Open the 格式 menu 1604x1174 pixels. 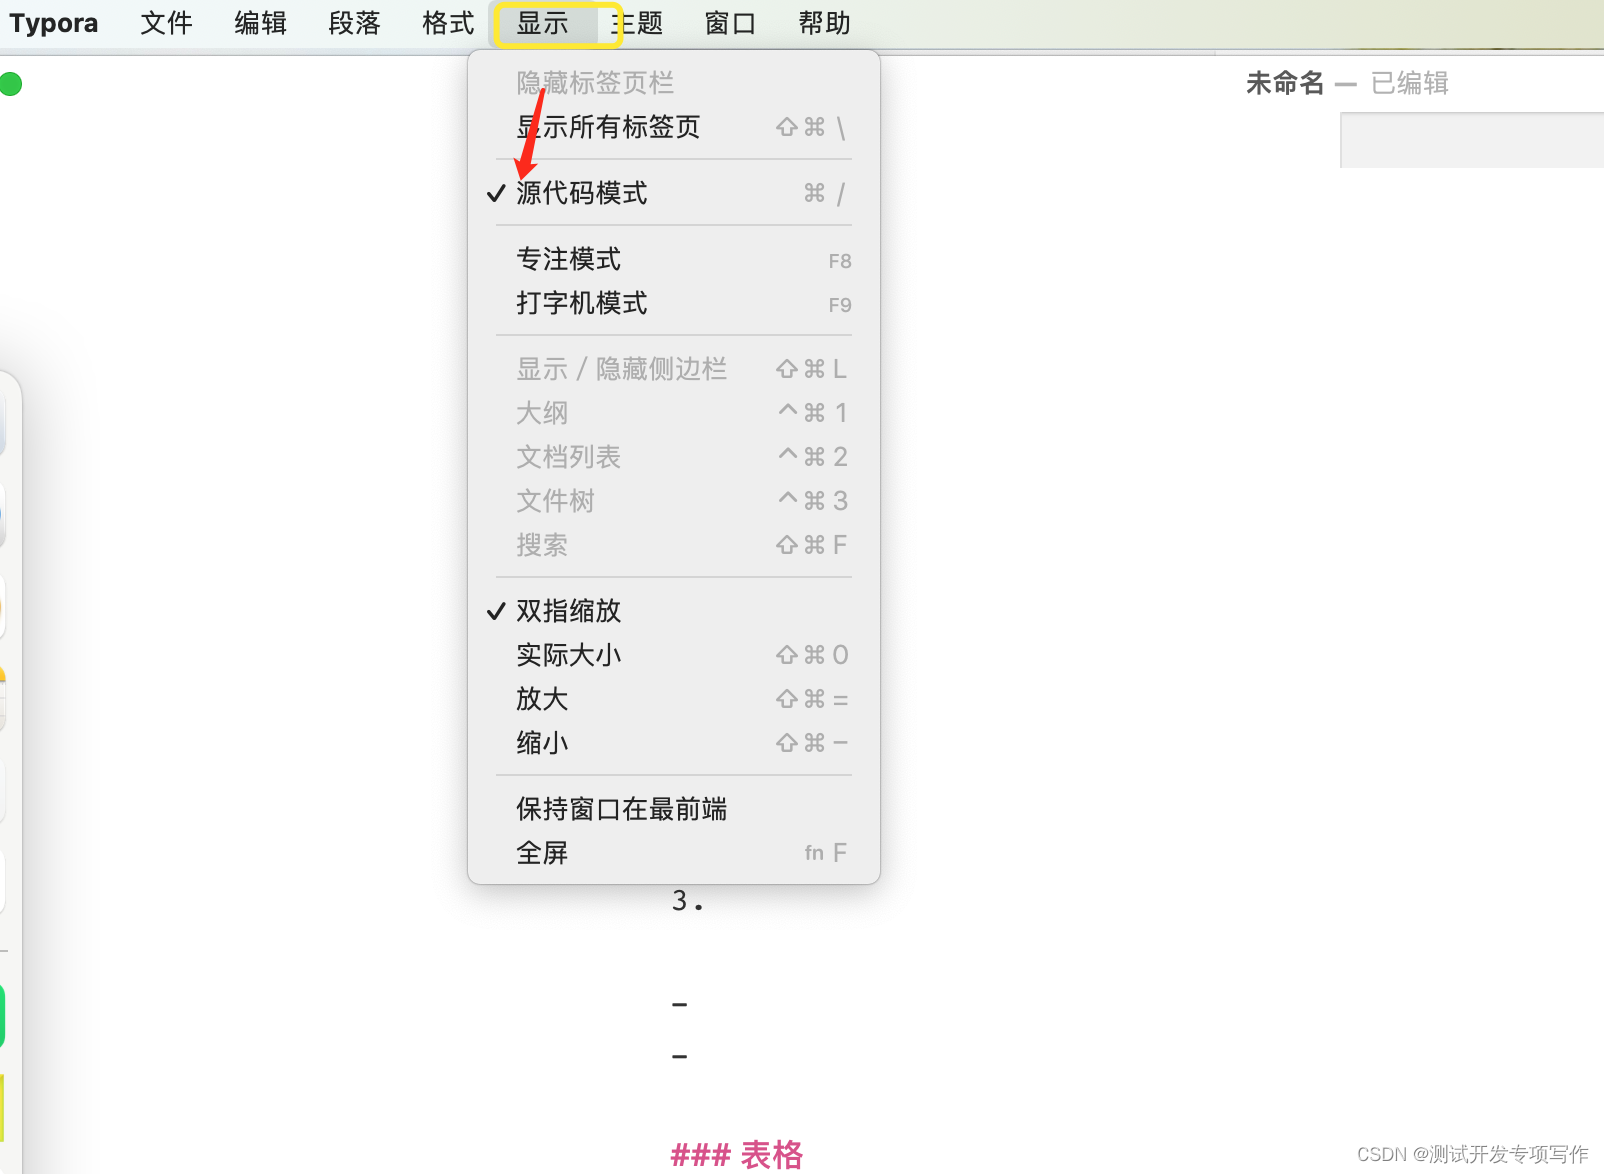[448, 23]
